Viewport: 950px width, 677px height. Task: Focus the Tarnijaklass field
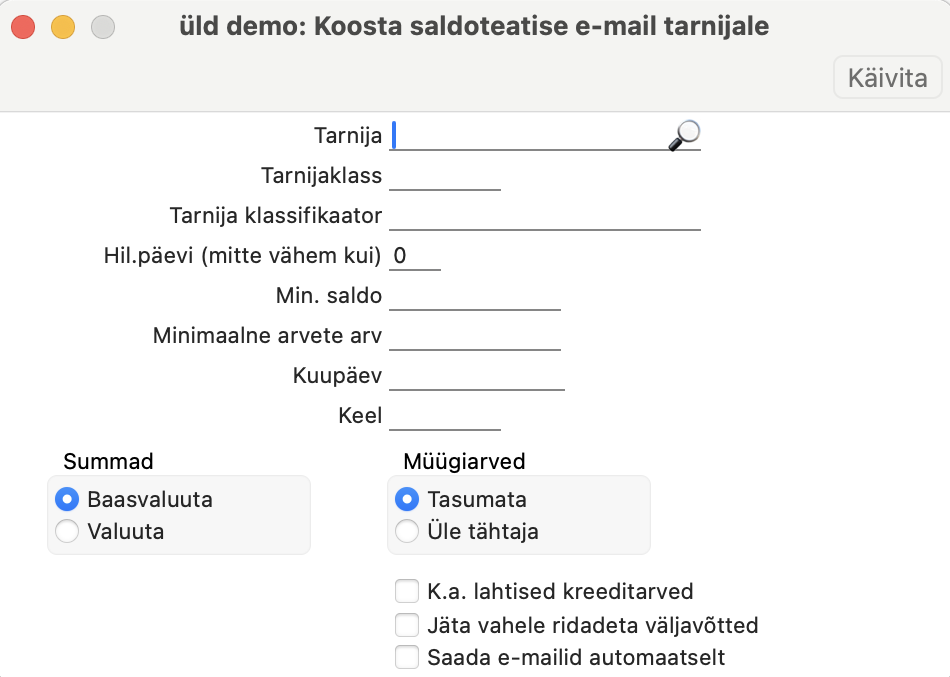[x=444, y=176]
